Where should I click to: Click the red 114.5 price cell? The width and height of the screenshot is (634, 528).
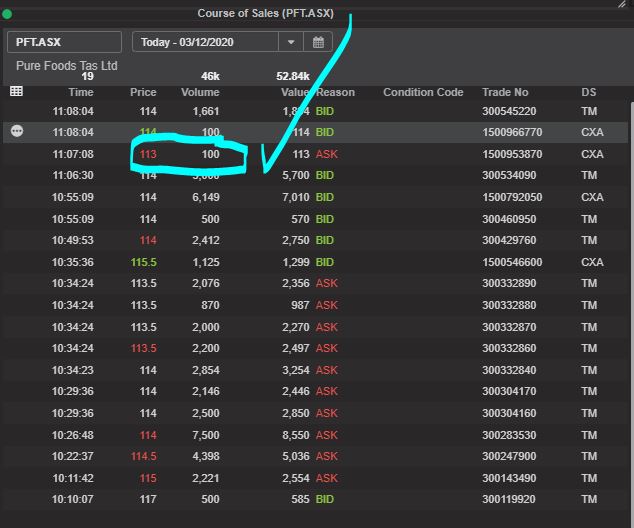[x=144, y=456]
